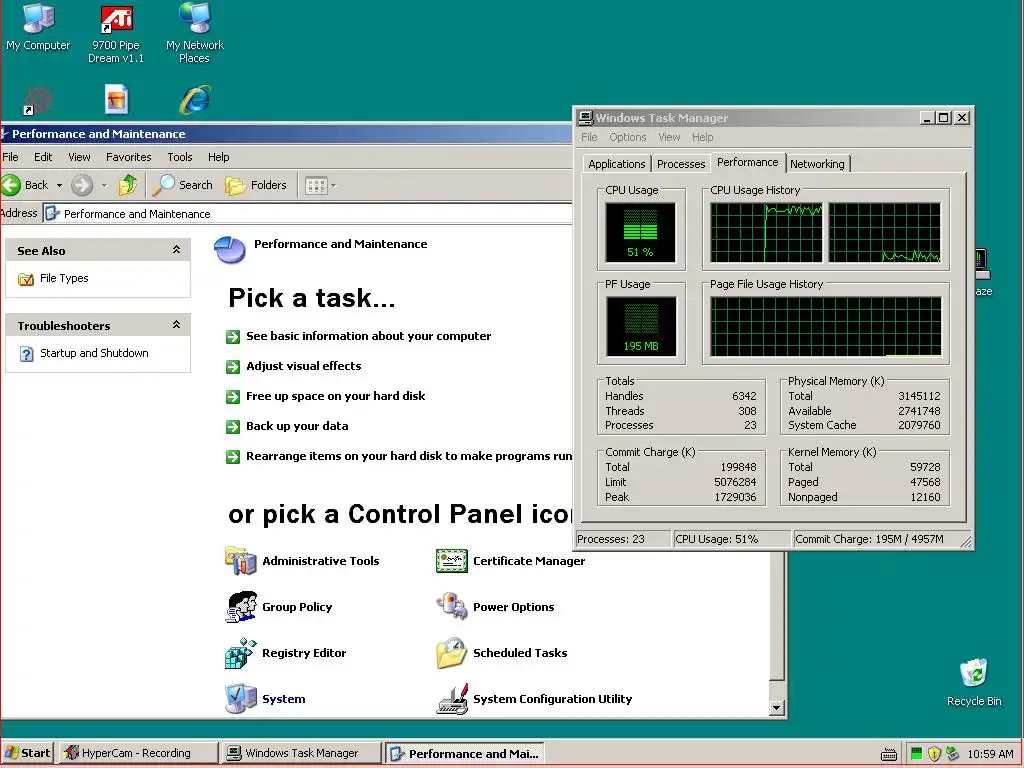
Task: Open the Recycle Bin
Action: click(x=974, y=682)
